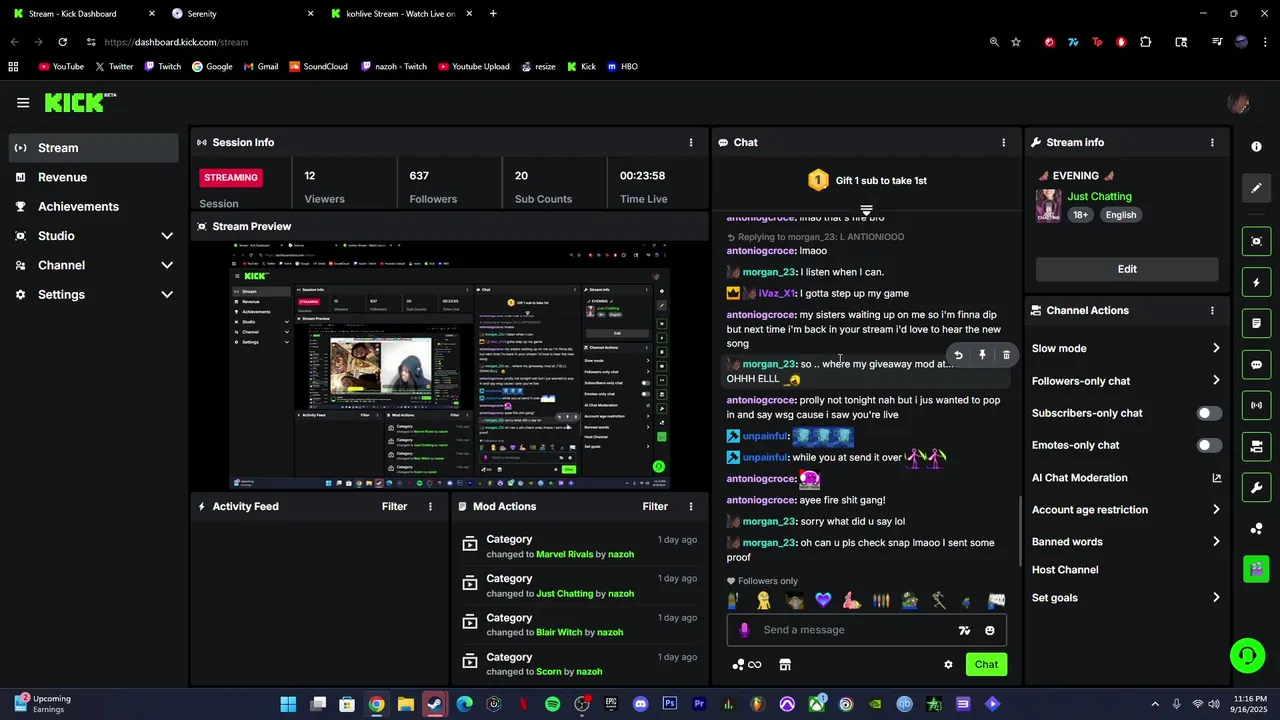
Task: Open Spotify from the Windows taskbar
Action: click(x=553, y=704)
